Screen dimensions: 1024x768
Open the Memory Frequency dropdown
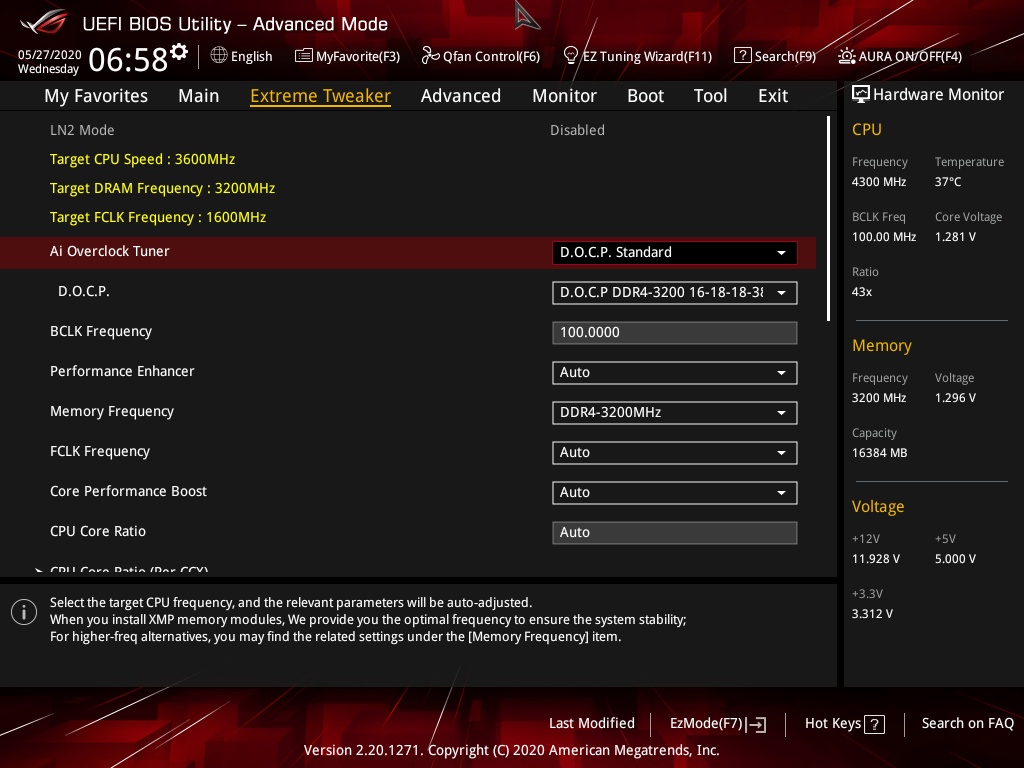[x=674, y=413]
